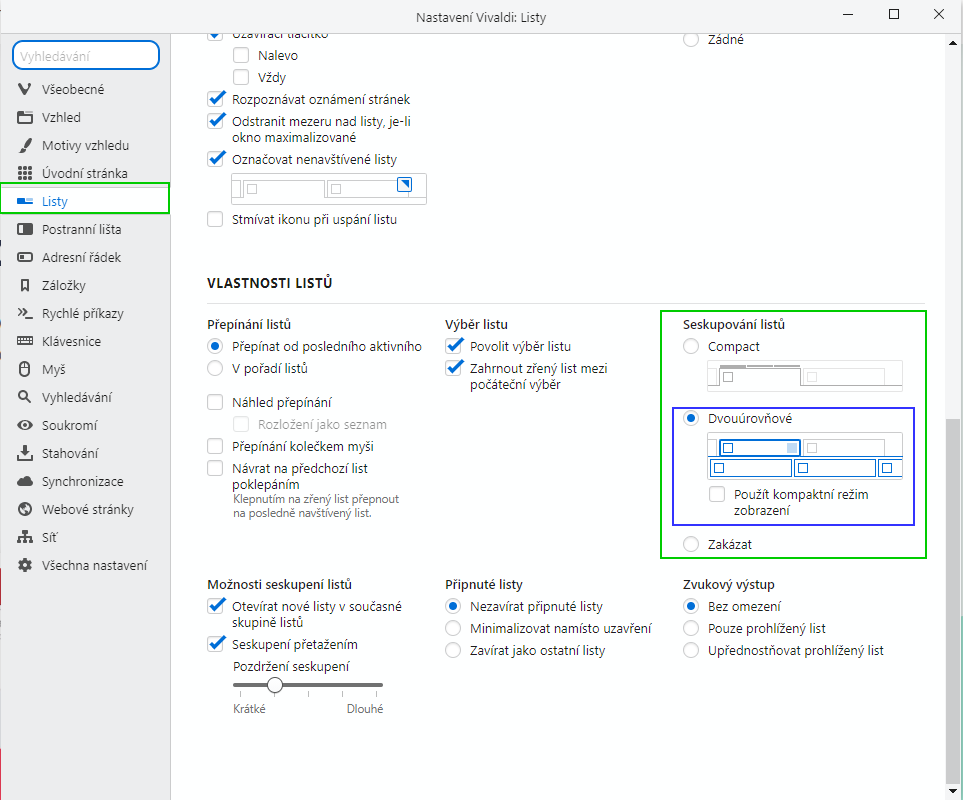The height and width of the screenshot is (800, 963).
Task: Select V pořadí listů radio option
Action: (x=215, y=368)
